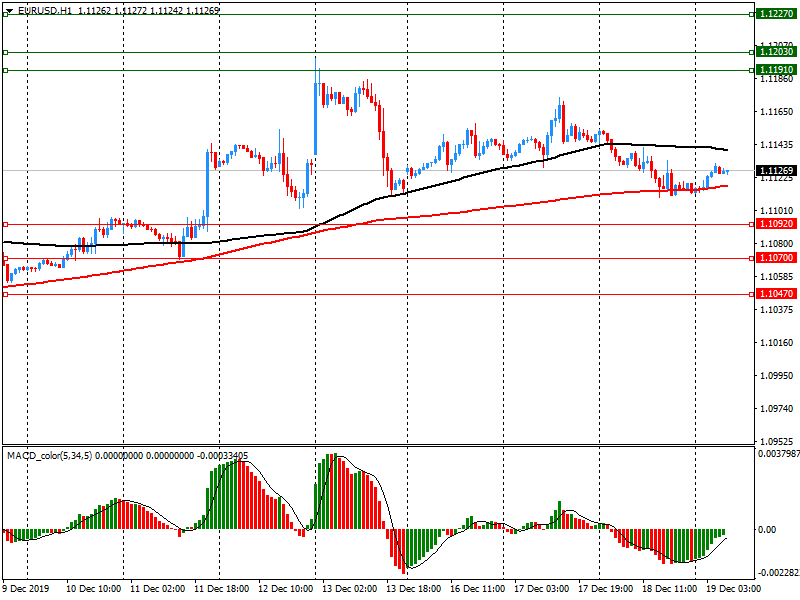Click the 1.10375 price scale value
Viewport: 800px width, 600px height.
point(777,310)
